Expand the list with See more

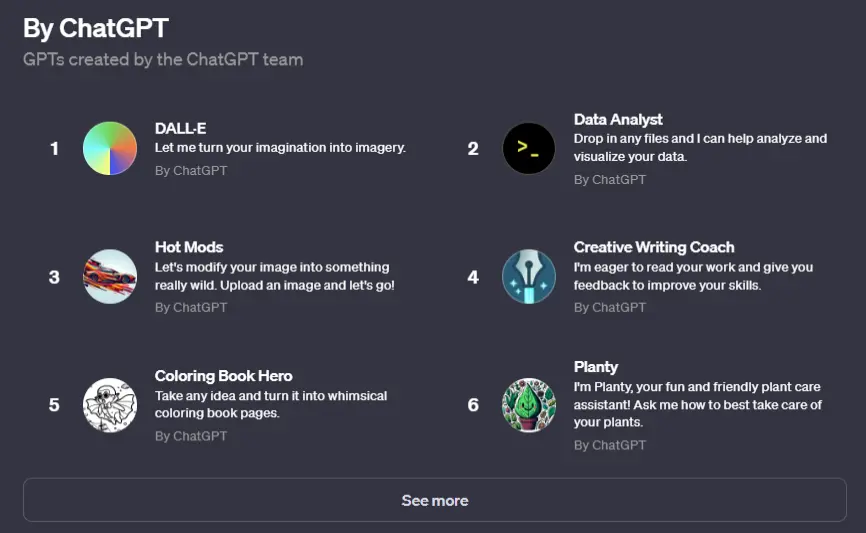click(x=435, y=500)
